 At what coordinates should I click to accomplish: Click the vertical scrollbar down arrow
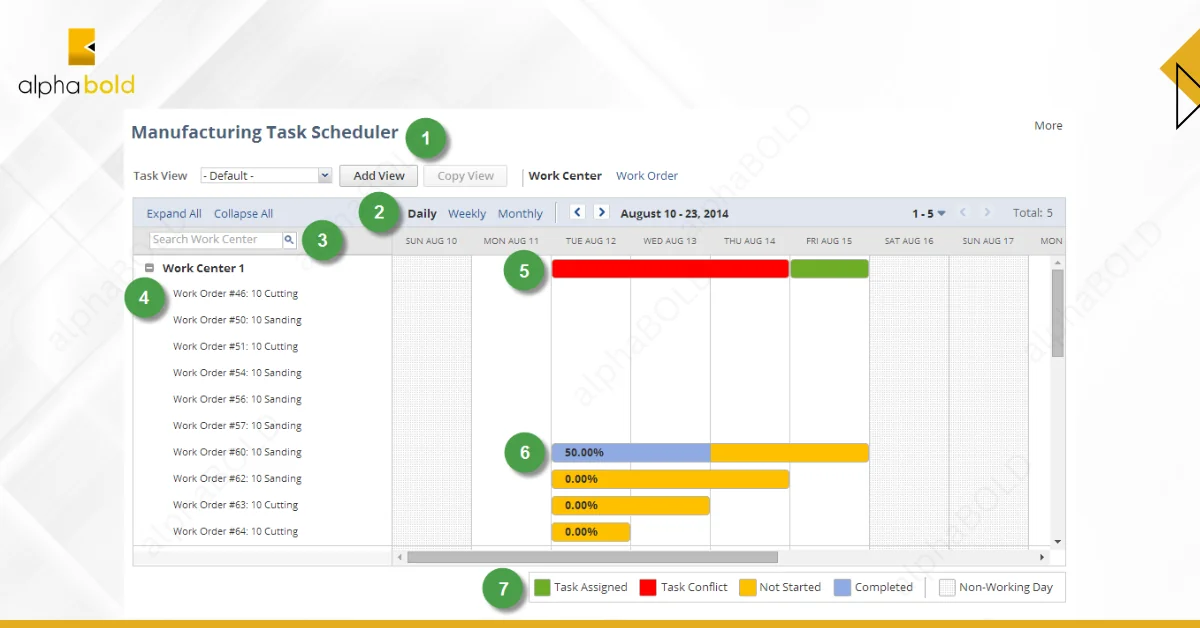pyautogui.click(x=1058, y=540)
